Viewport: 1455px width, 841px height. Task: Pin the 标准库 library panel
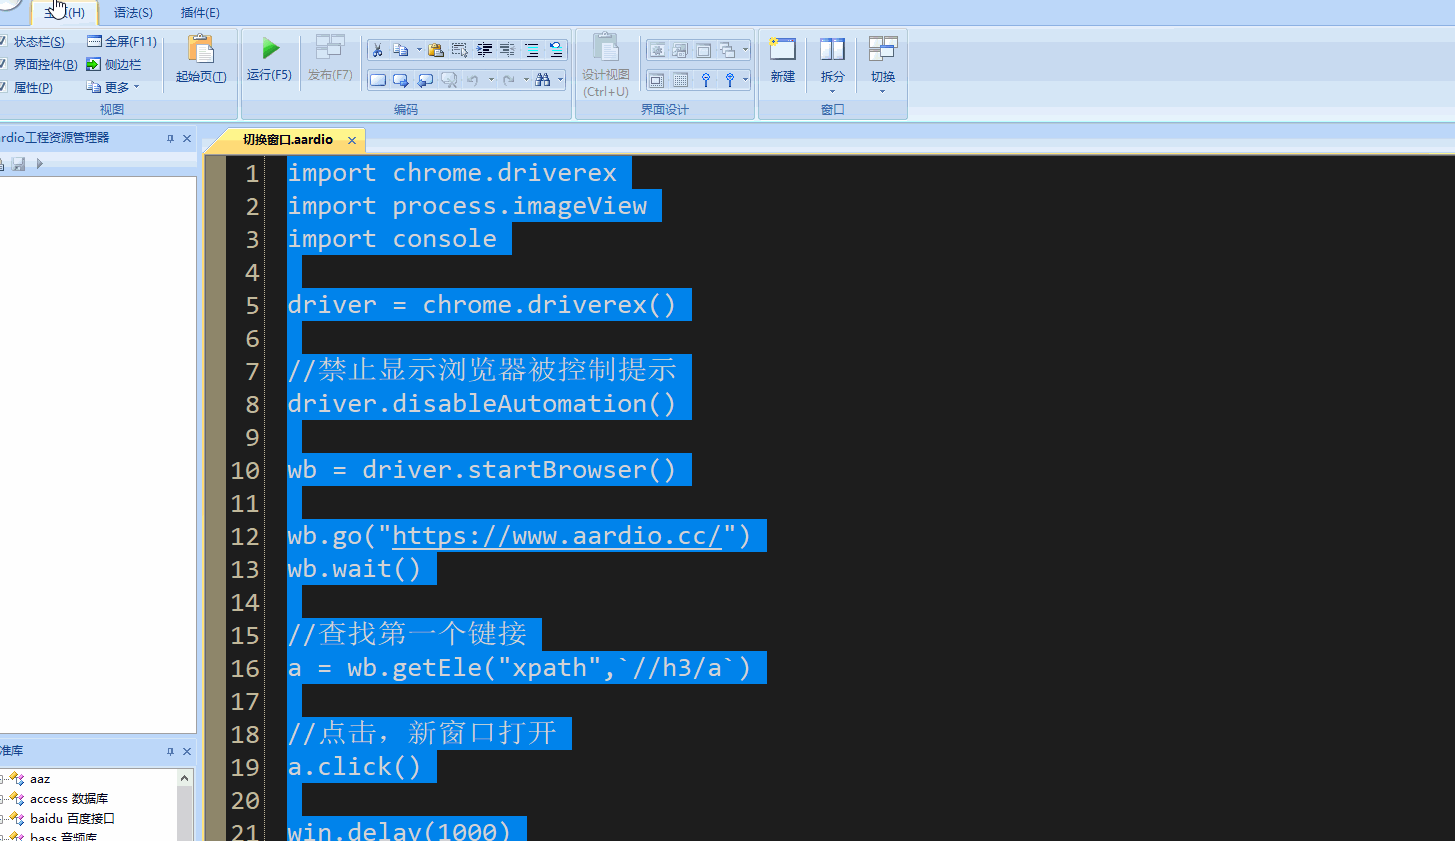[x=170, y=751]
